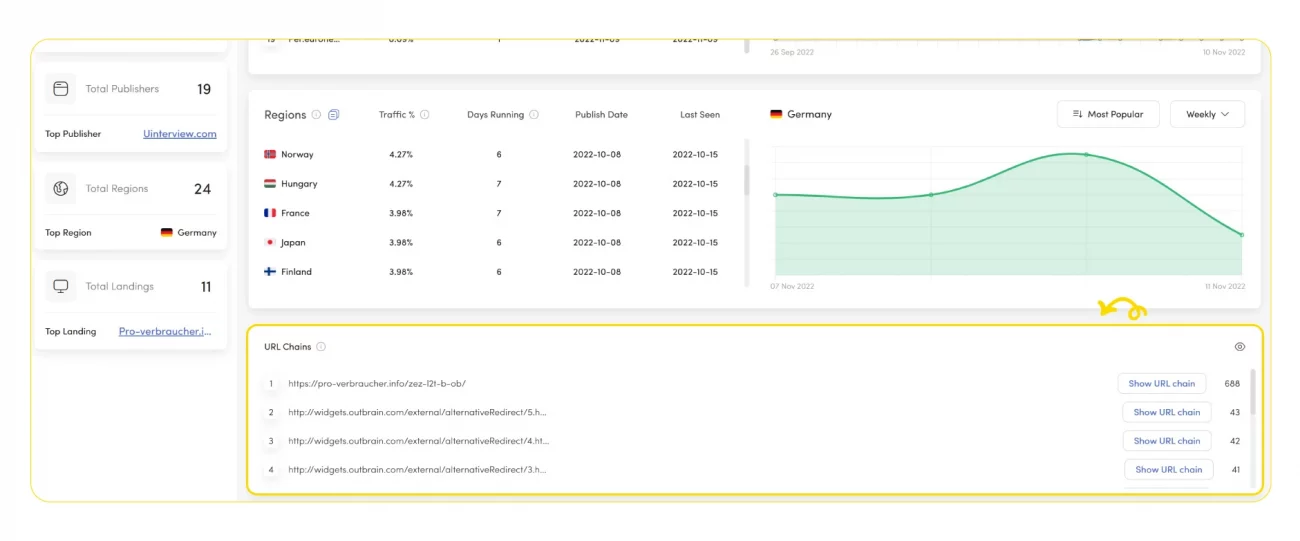Click the 11 Nov 2022 chart date label
This screenshot has height=541, width=1300.
click(x=1225, y=286)
